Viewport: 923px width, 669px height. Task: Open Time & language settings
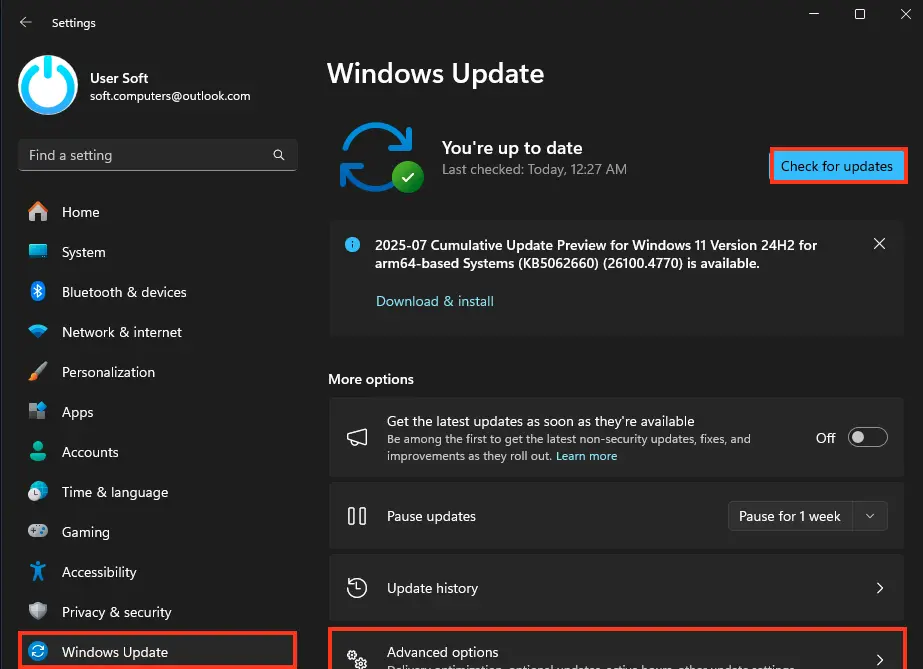[x=114, y=492]
